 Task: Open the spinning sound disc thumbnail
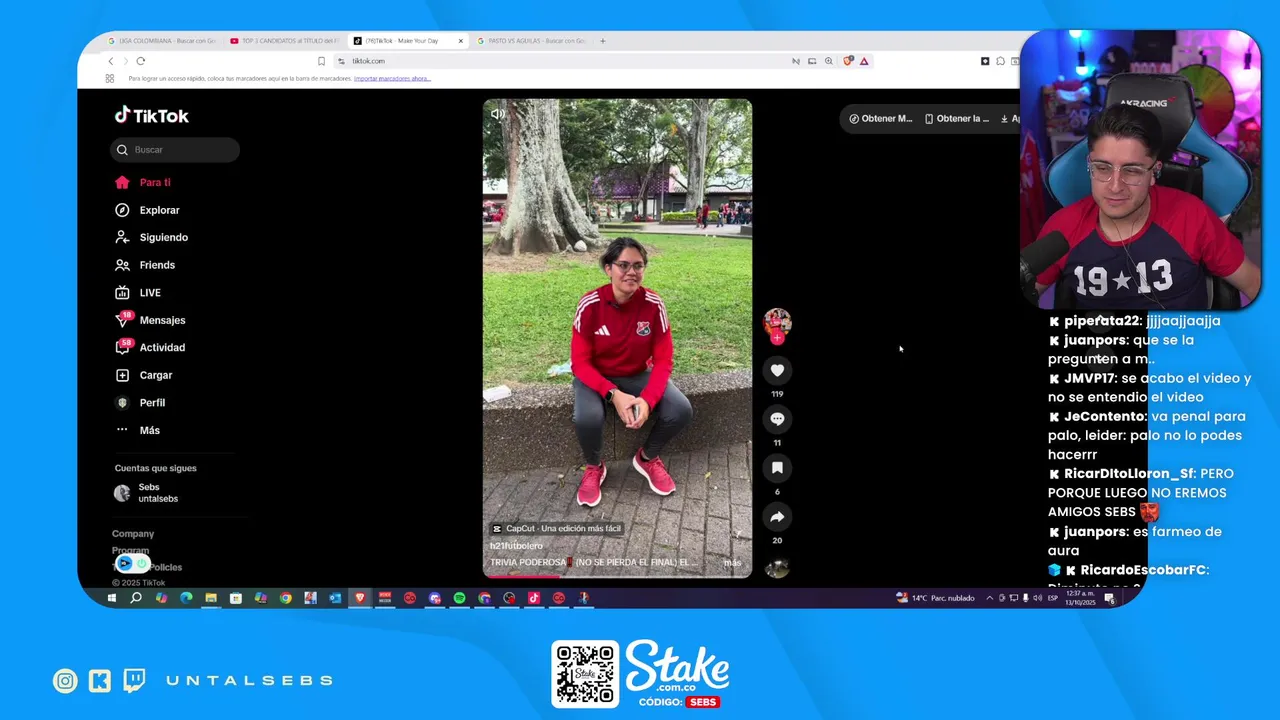pyautogui.click(x=777, y=568)
